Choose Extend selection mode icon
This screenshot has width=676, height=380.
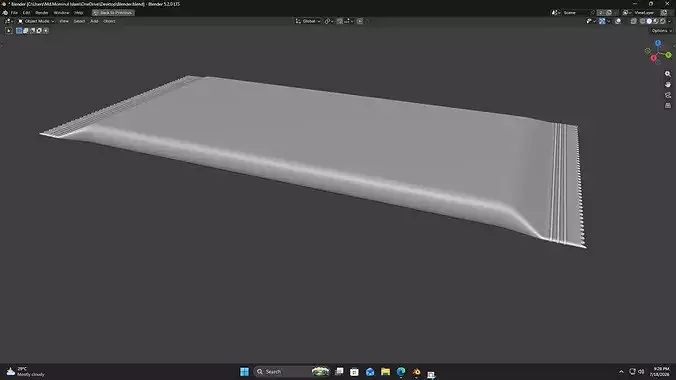[25, 31]
